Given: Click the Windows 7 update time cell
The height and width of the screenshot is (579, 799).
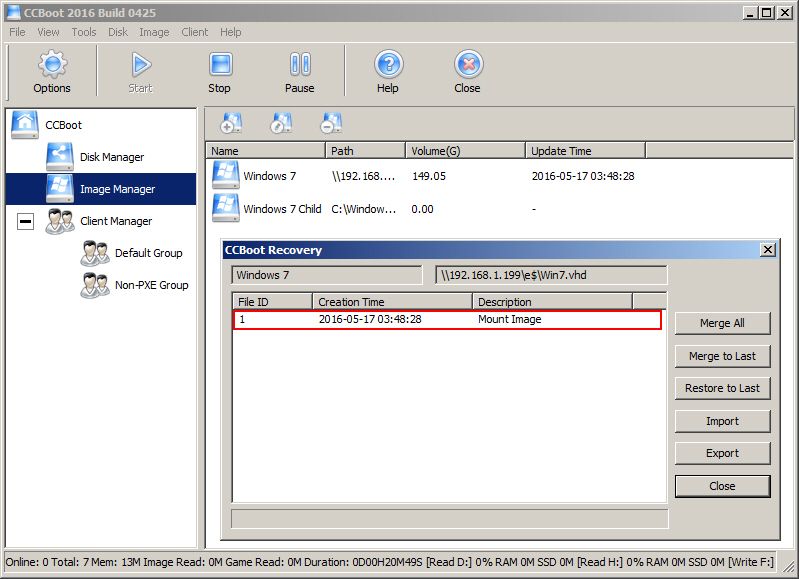Looking at the screenshot, I should click(x=583, y=176).
